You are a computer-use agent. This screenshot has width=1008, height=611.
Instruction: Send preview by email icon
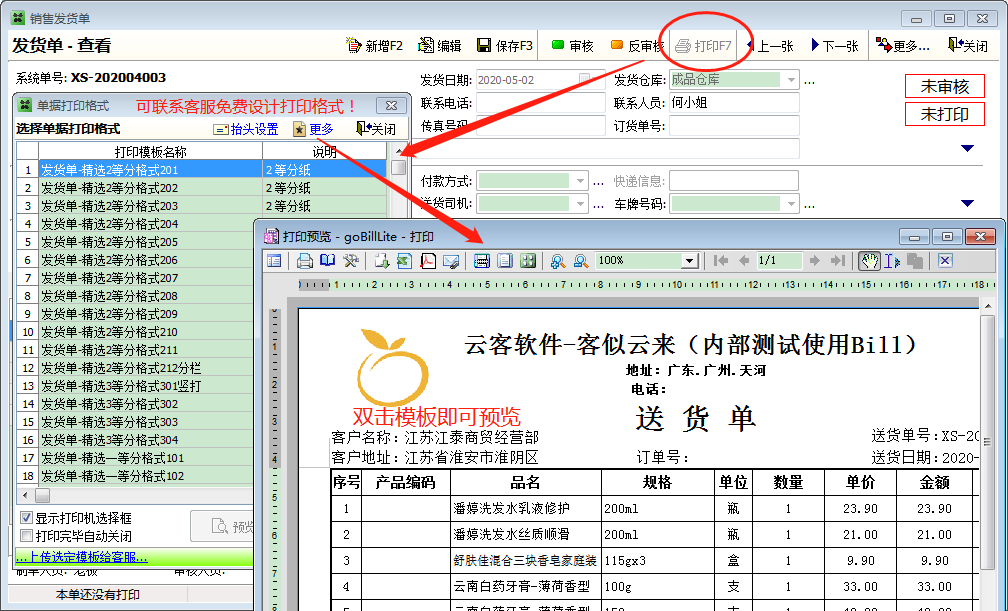(451, 260)
